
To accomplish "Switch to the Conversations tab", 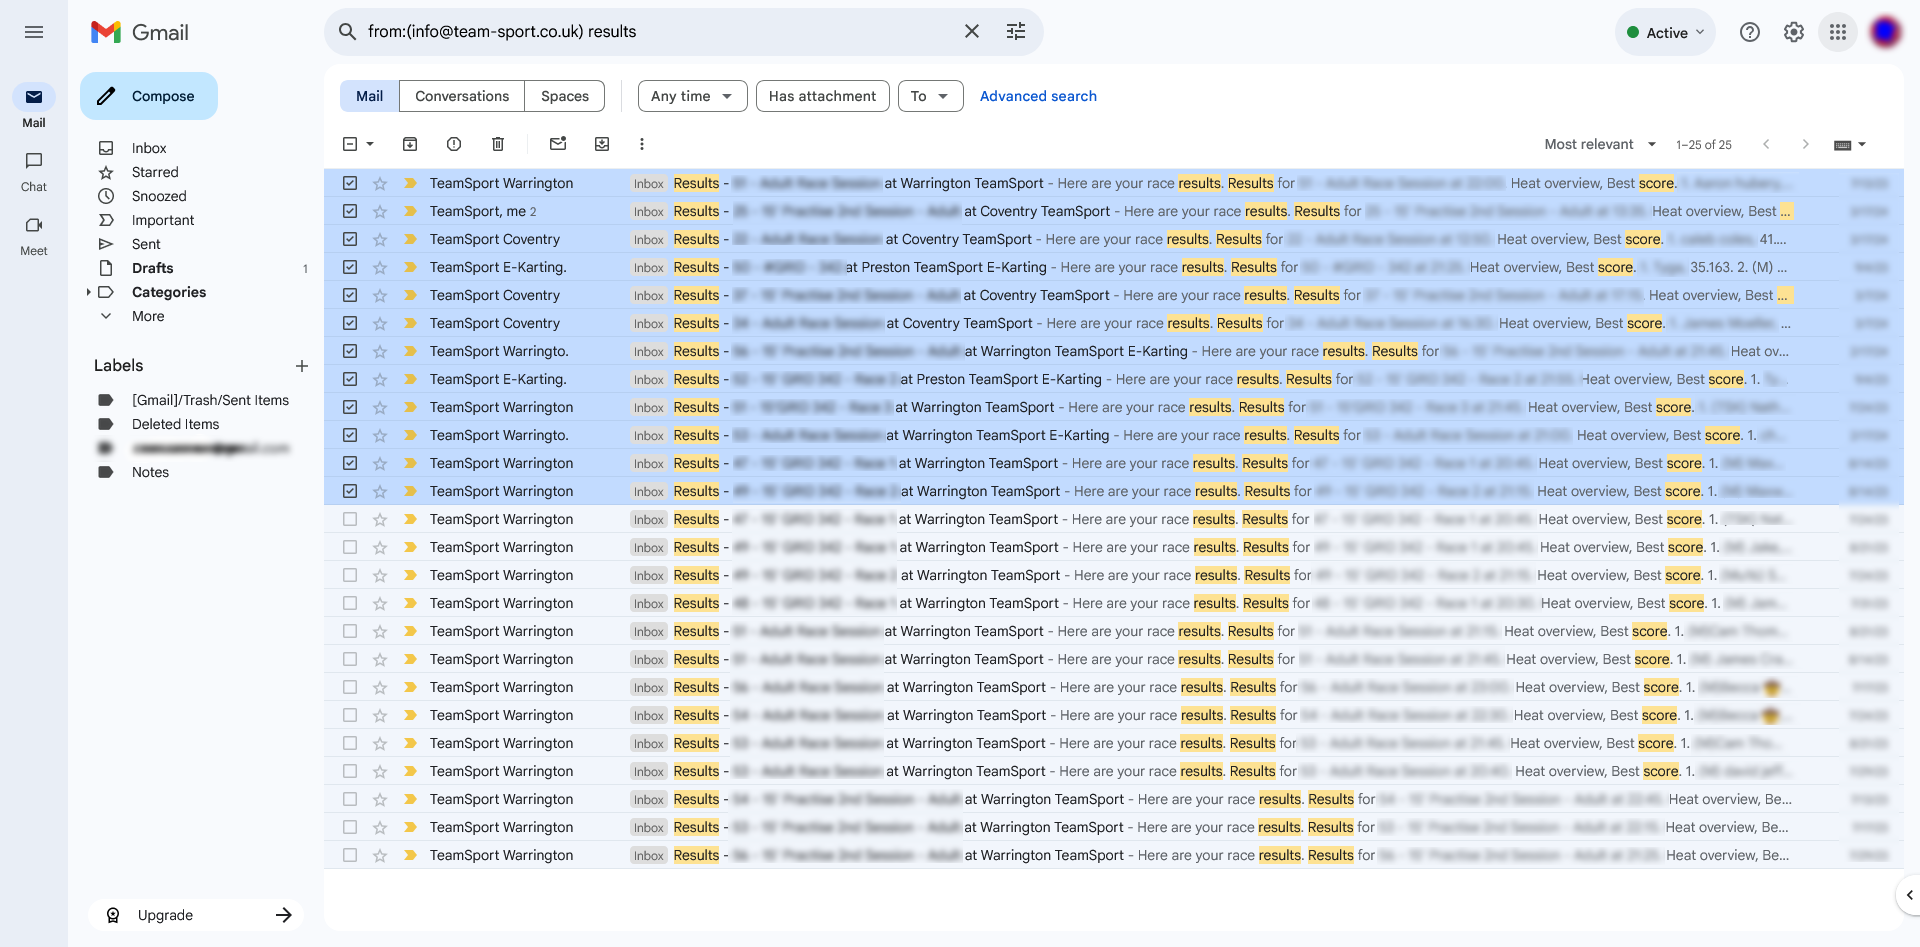I will point(462,96).
